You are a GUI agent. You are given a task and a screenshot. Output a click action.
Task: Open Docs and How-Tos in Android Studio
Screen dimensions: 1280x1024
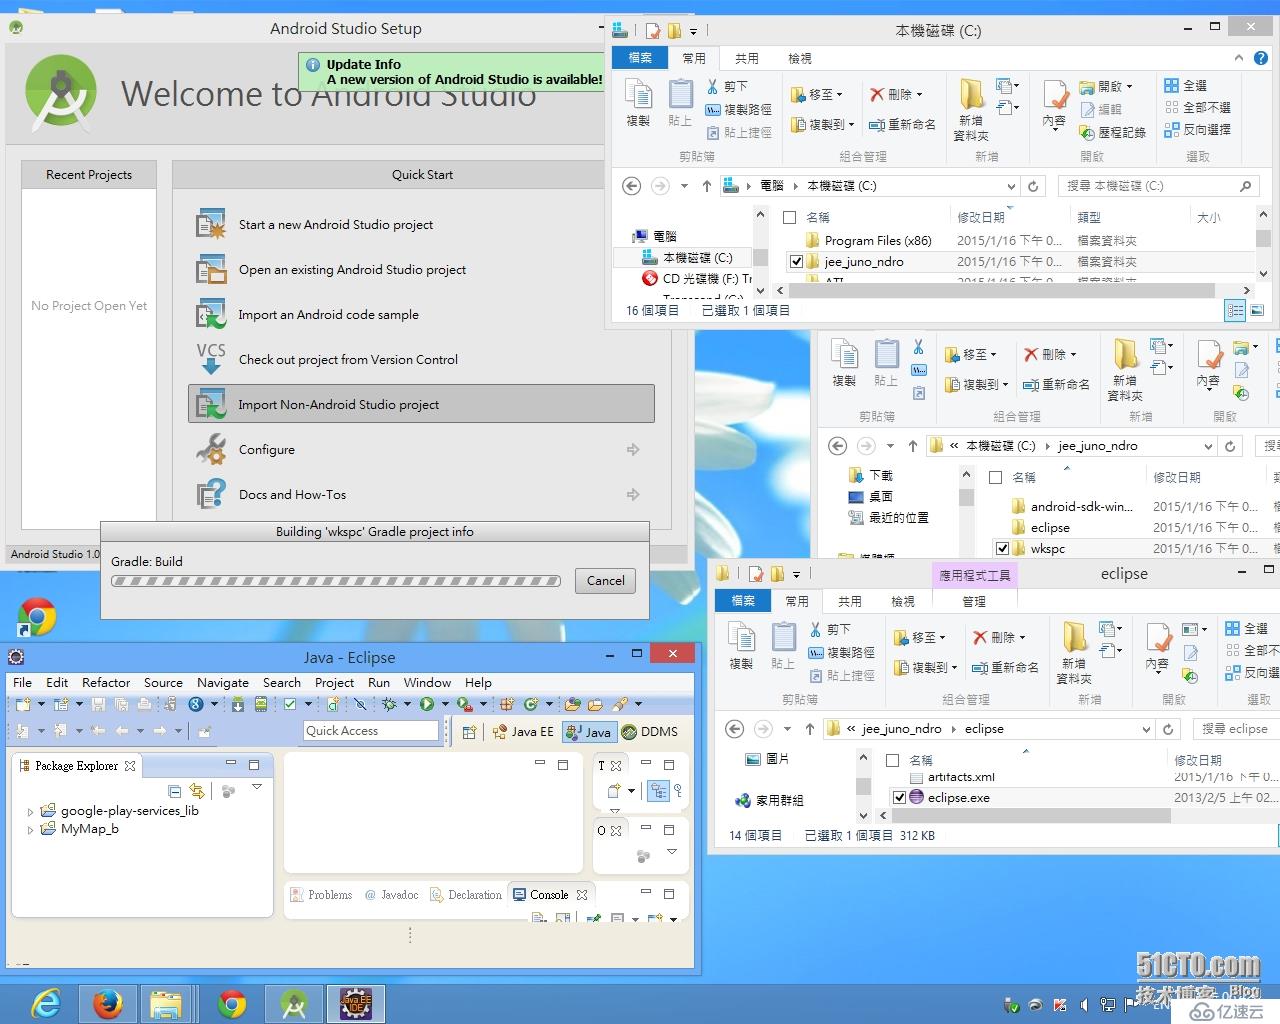point(421,495)
